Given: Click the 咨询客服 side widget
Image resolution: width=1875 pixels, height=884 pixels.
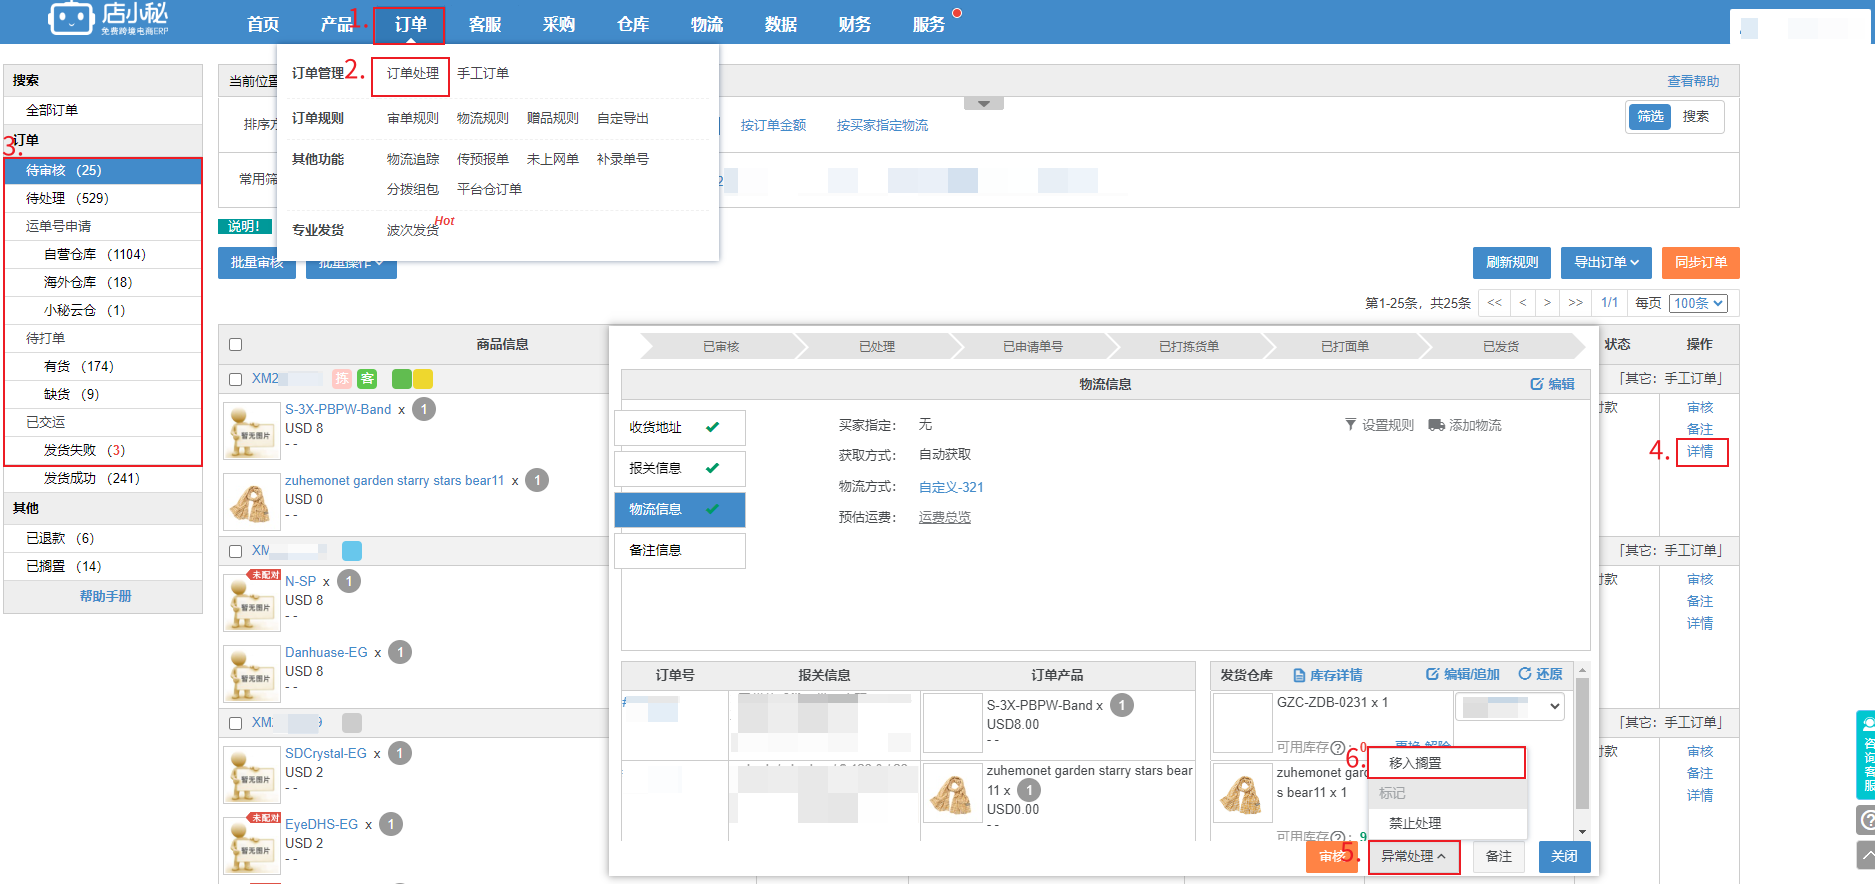Looking at the screenshot, I should [1866, 755].
